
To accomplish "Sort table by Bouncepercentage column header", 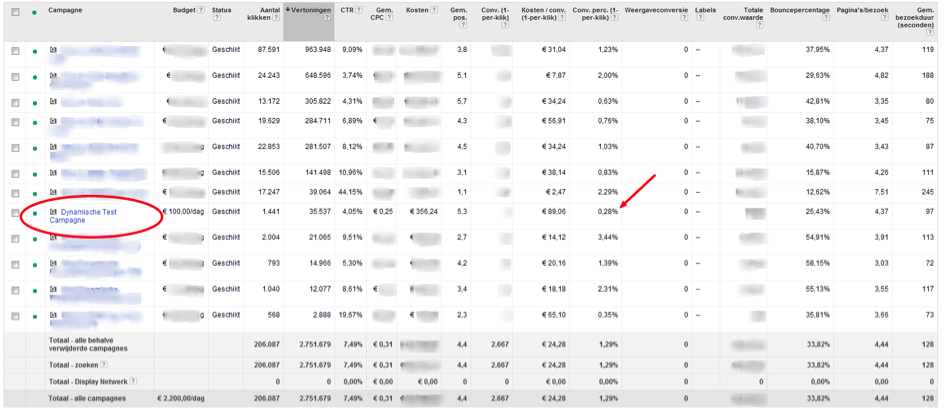I will click(x=803, y=10).
